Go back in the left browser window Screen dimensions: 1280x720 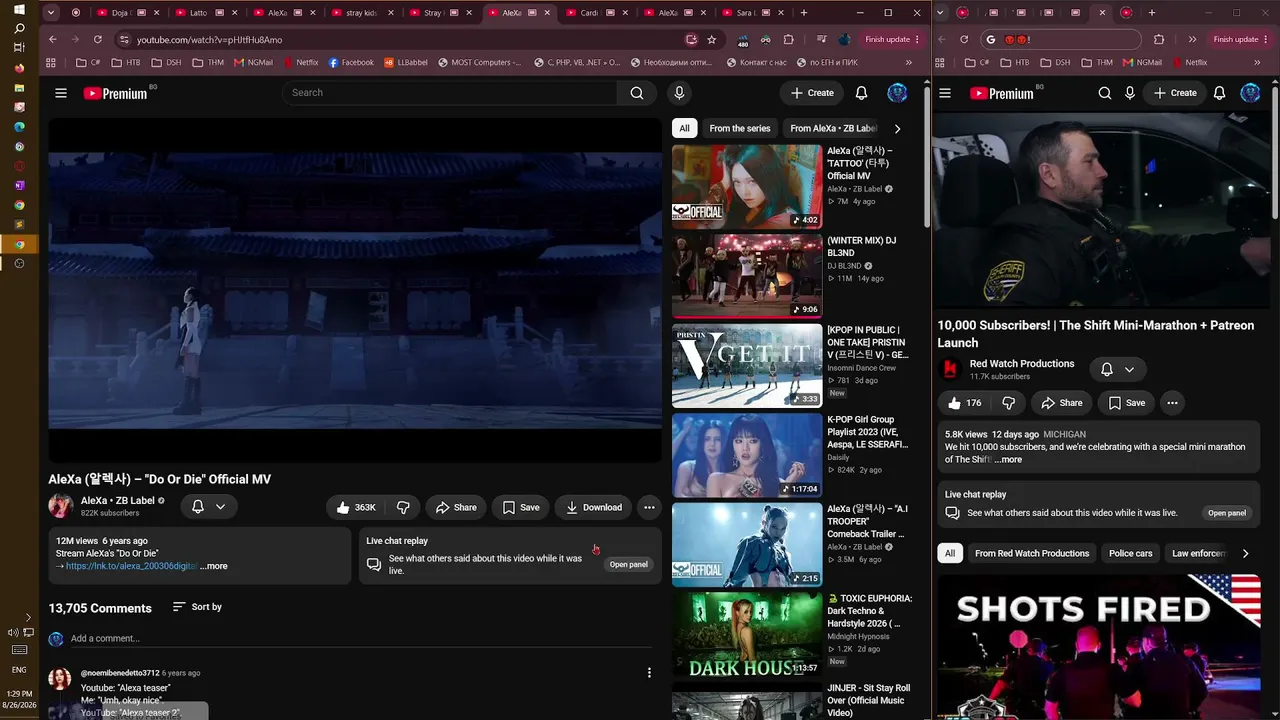click(x=52, y=40)
